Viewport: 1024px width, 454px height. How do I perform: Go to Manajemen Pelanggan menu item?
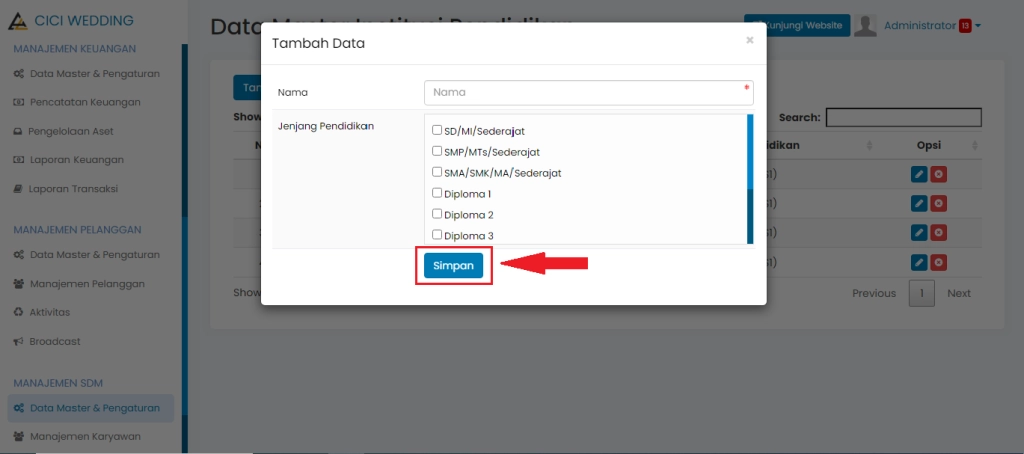coord(86,283)
